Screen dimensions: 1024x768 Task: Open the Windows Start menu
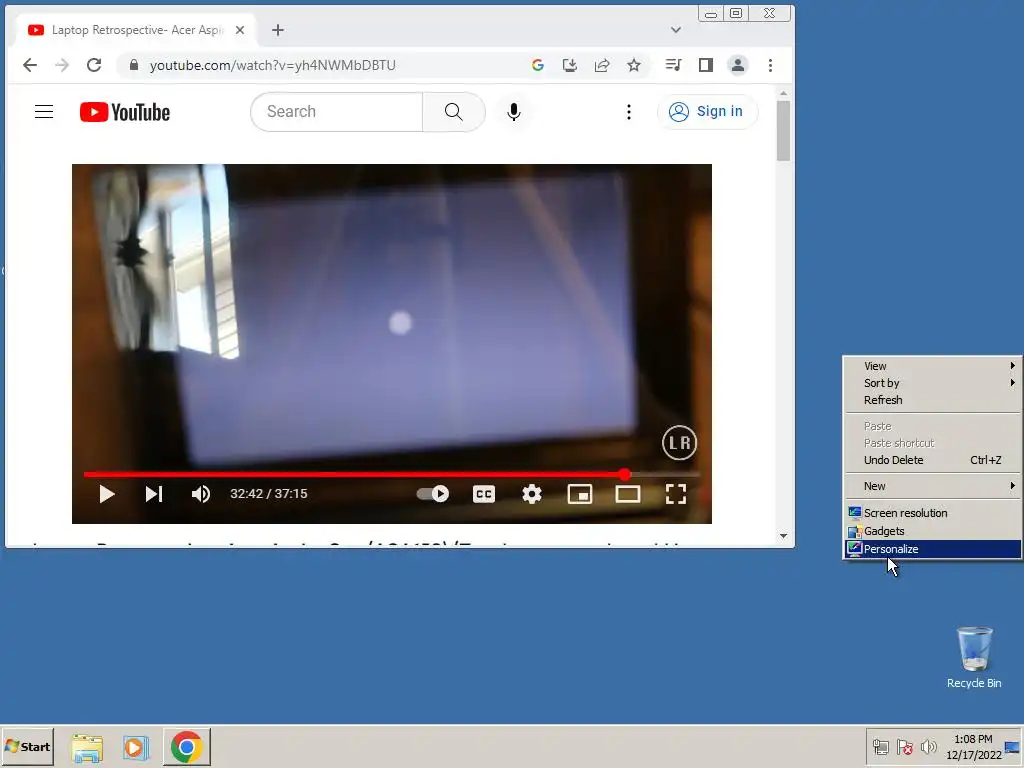click(27, 746)
